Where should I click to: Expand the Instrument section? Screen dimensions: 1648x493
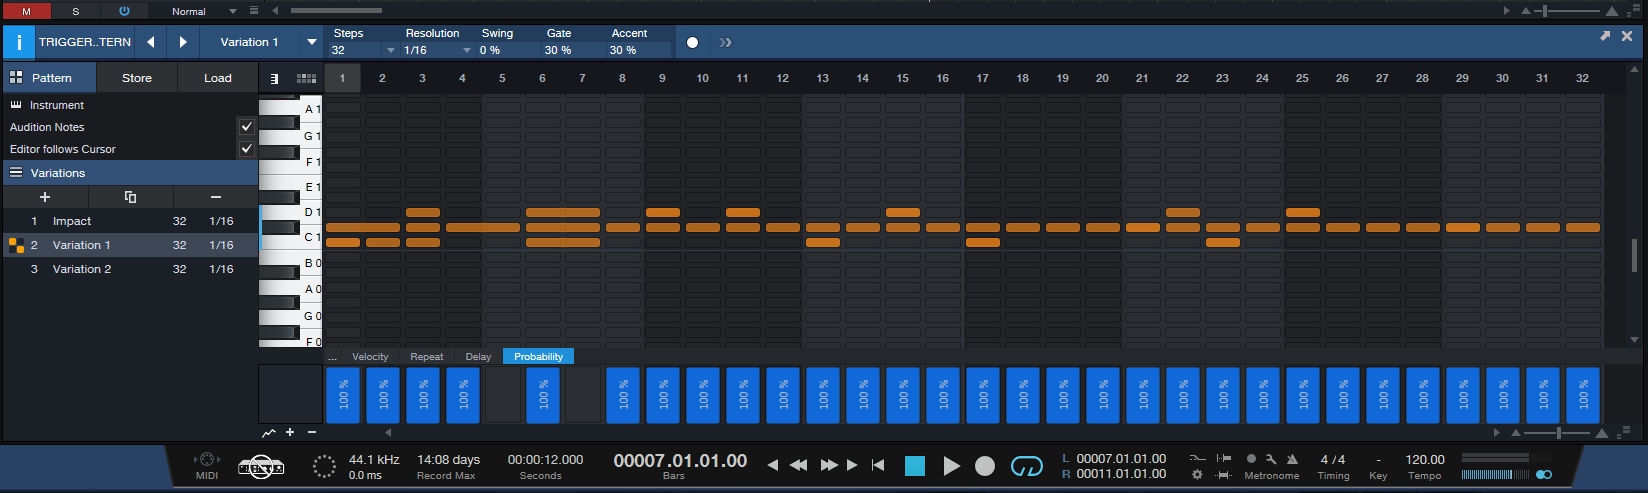pyautogui.click(x=130, y=105)
